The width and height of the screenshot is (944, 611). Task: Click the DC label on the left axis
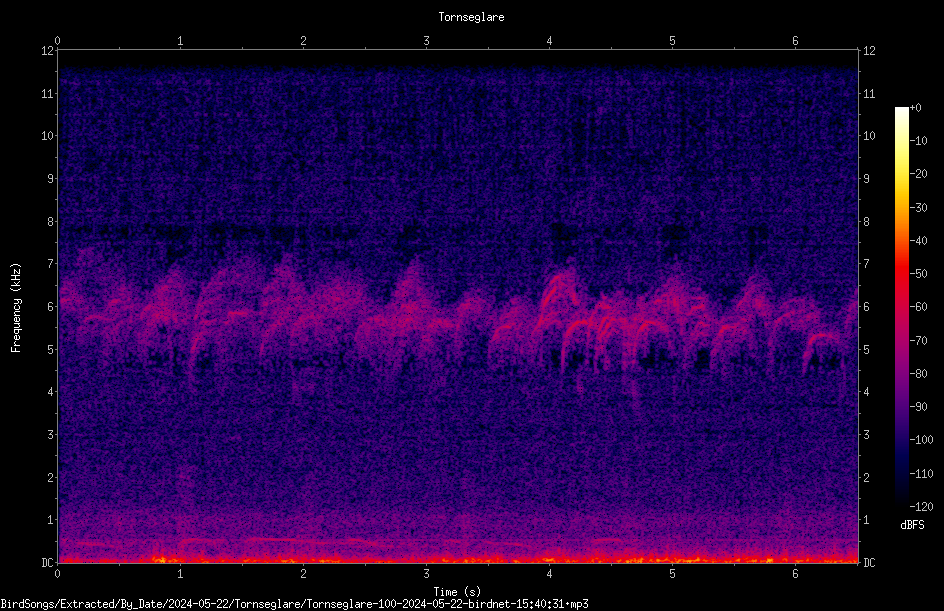click(x=47, y=562)
